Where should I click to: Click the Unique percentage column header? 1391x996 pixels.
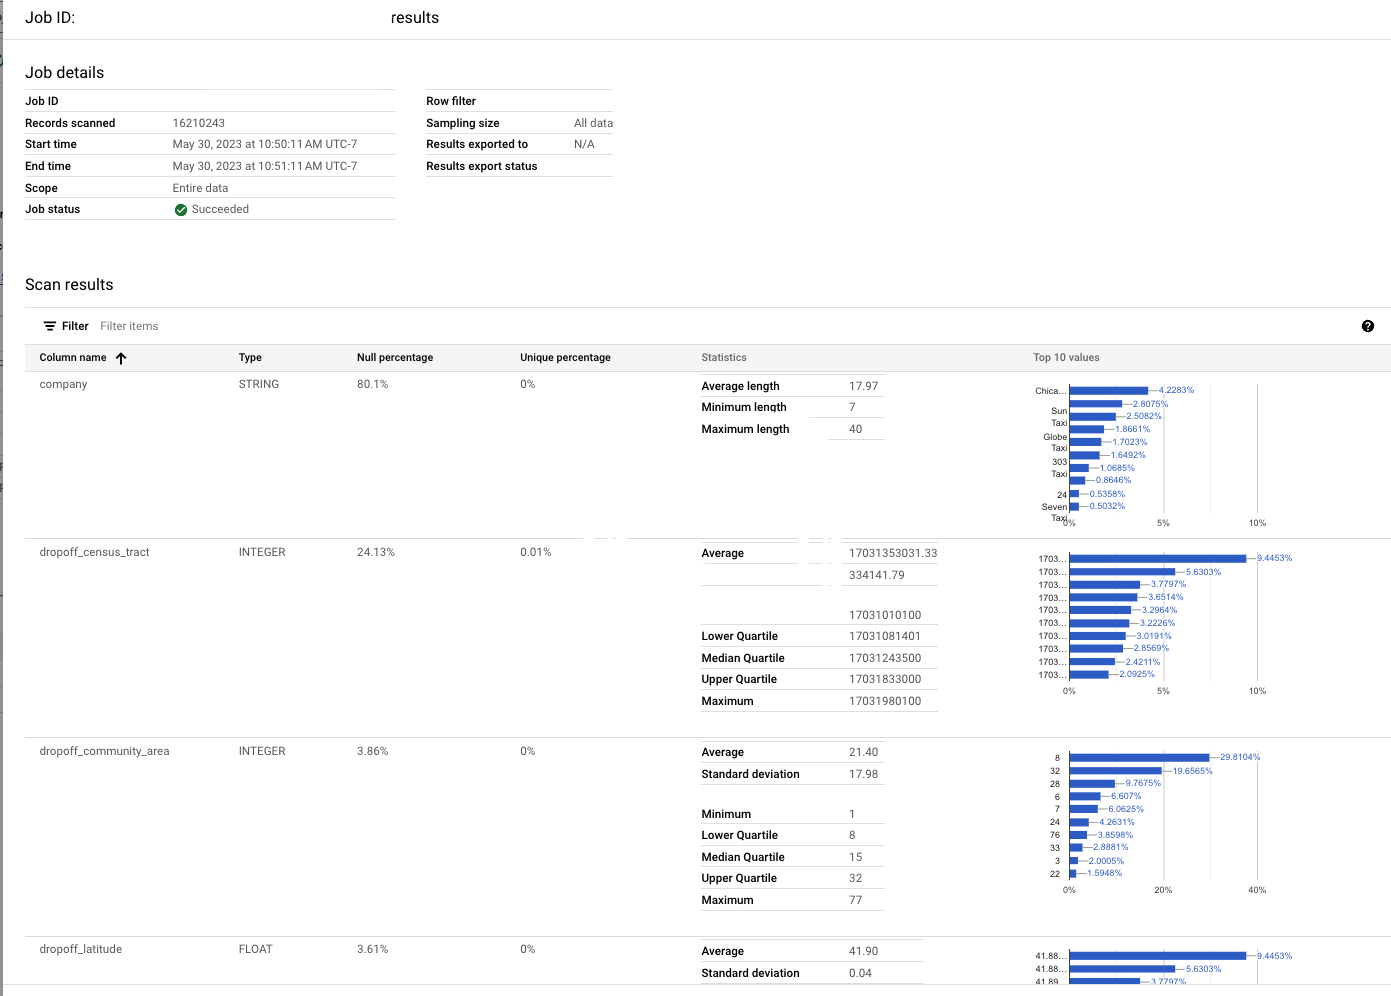(x=565, y=358)
